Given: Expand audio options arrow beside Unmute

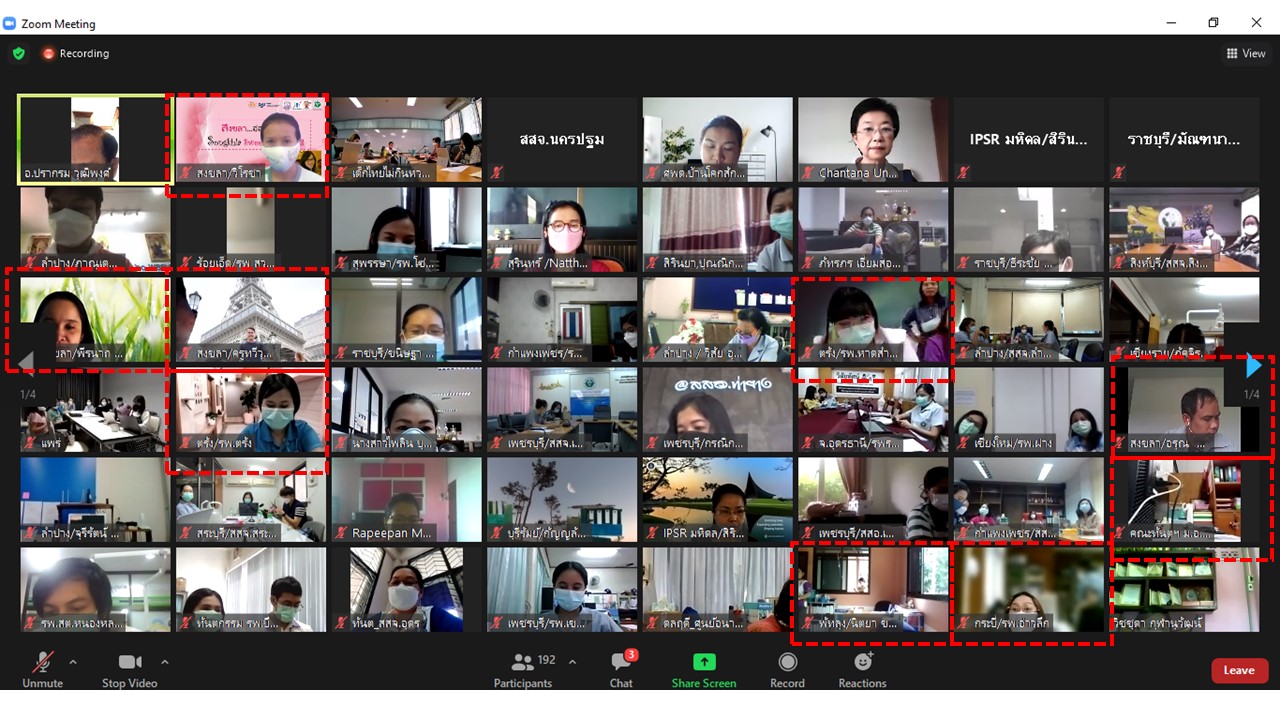Looking at the screenshot, I should [x=72, y=662].
